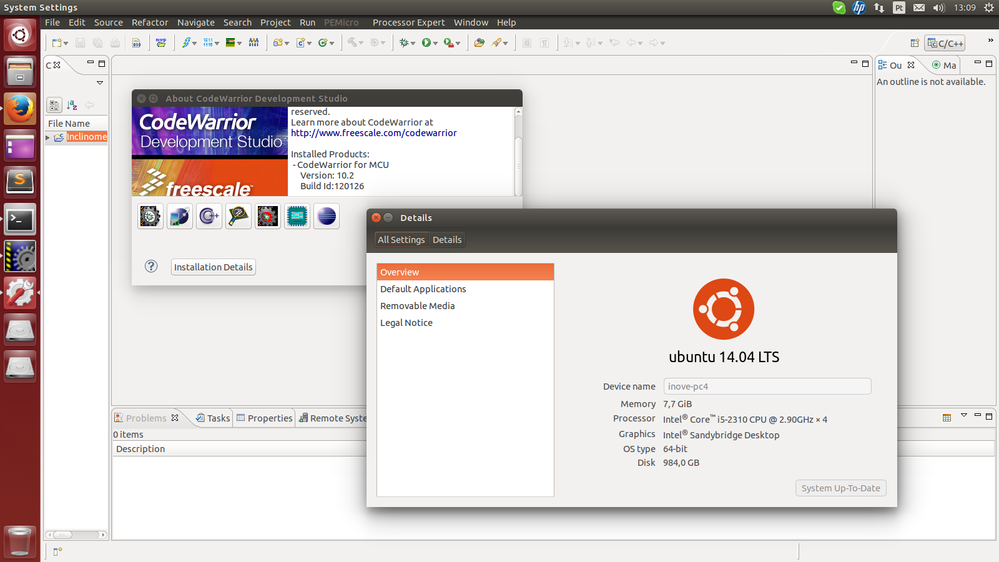
Task: Toggle flat/tree view icon in project panel
Action: [x=55, y=105]
